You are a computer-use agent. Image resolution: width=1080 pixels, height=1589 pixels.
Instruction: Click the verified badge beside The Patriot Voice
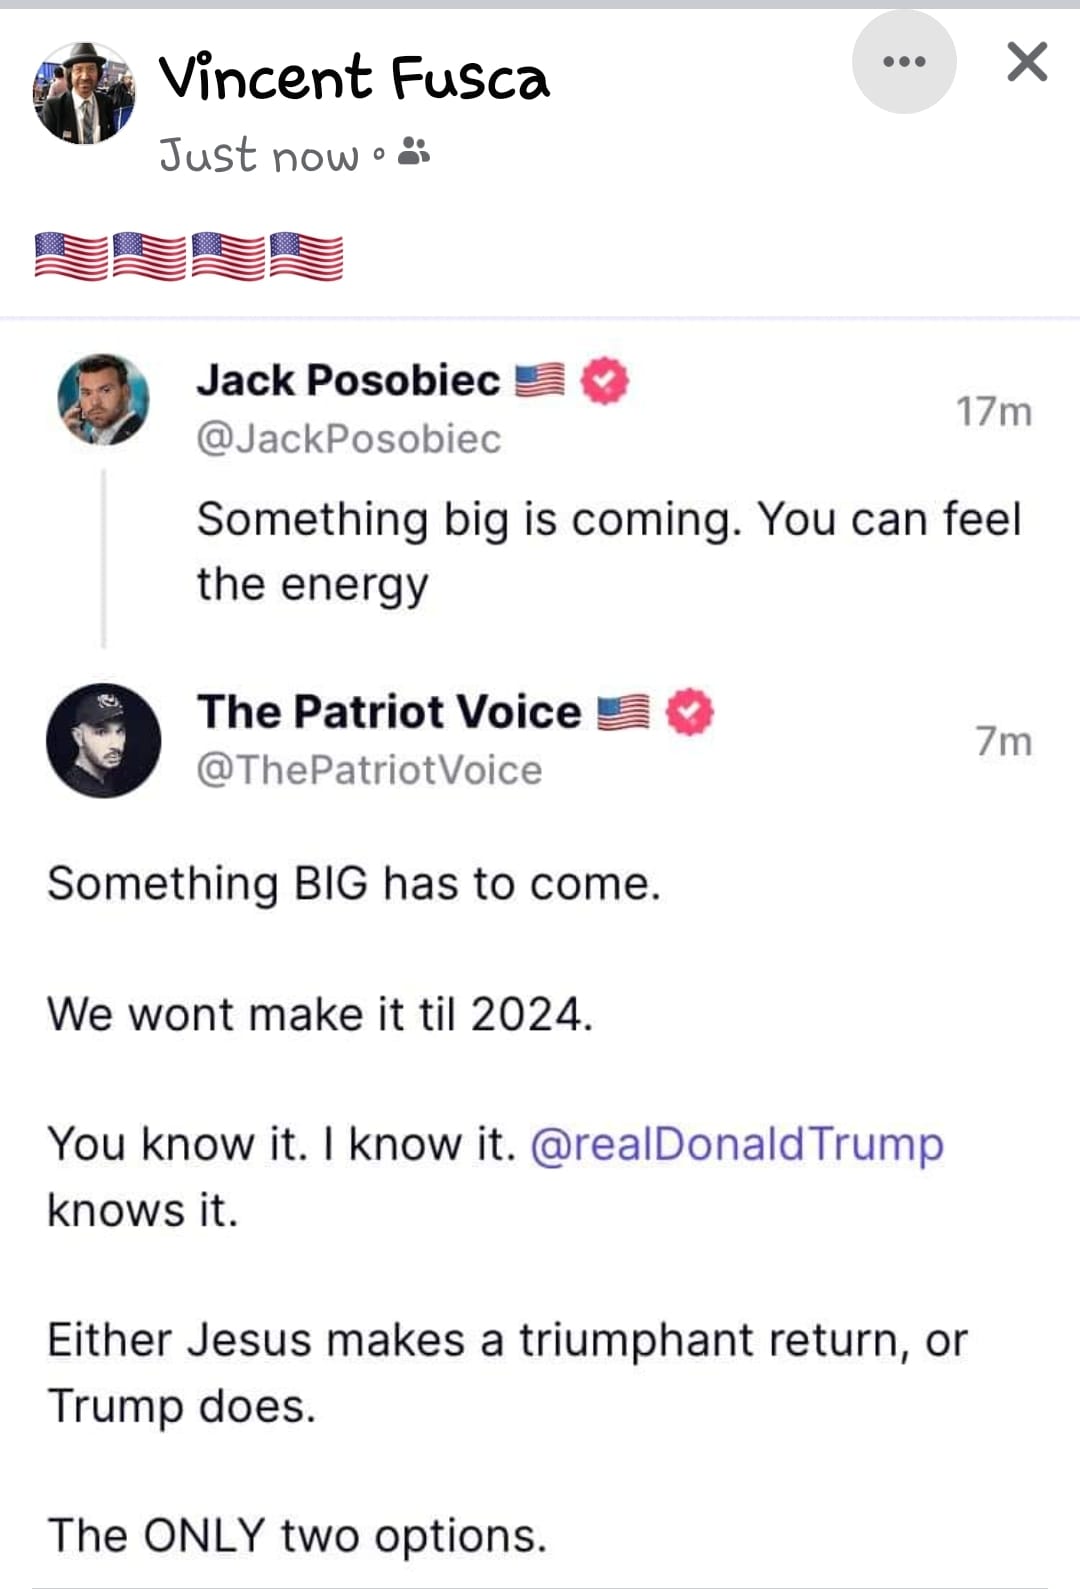click(x=689, y=712)
